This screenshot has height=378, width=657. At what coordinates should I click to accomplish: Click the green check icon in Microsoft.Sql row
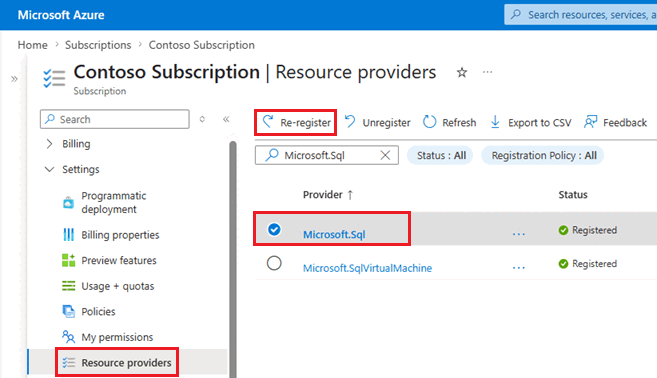[x=563, y=230]
